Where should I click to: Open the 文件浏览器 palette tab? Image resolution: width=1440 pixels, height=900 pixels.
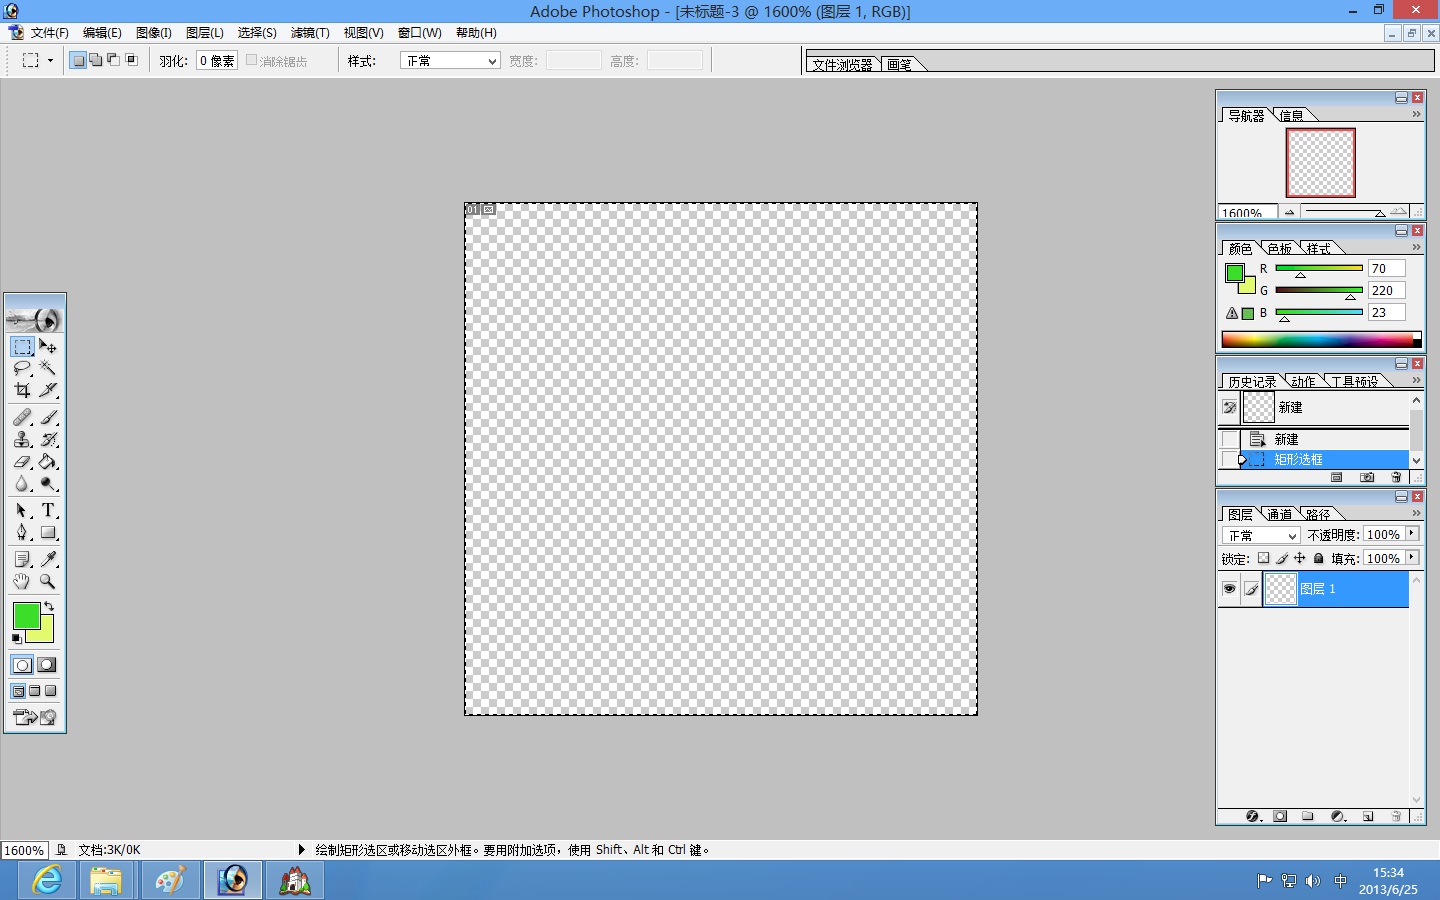point(843,65)
